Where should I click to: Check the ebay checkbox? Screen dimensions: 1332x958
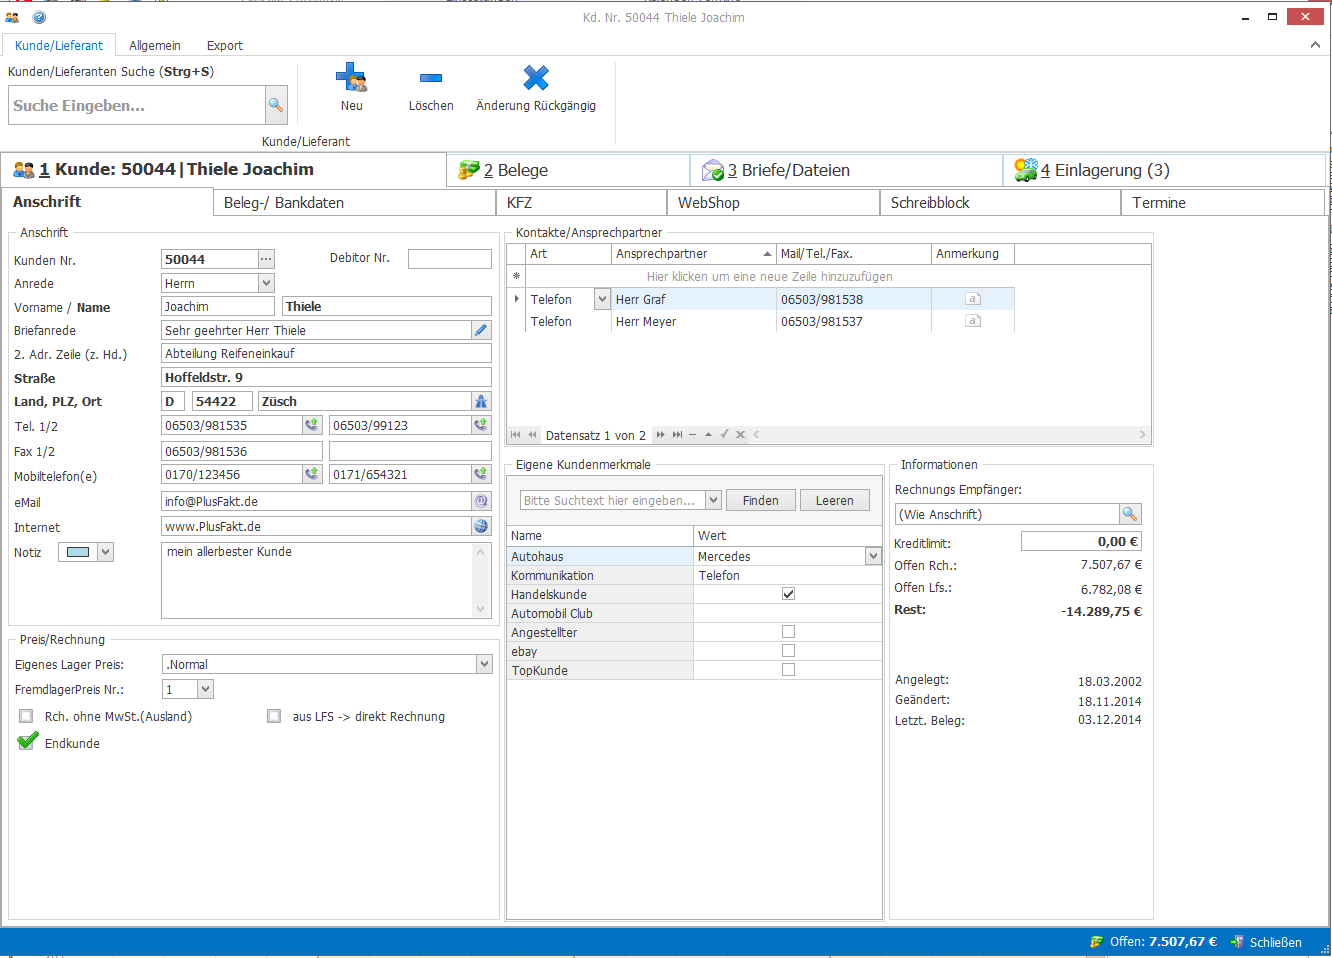click(788, 651)
